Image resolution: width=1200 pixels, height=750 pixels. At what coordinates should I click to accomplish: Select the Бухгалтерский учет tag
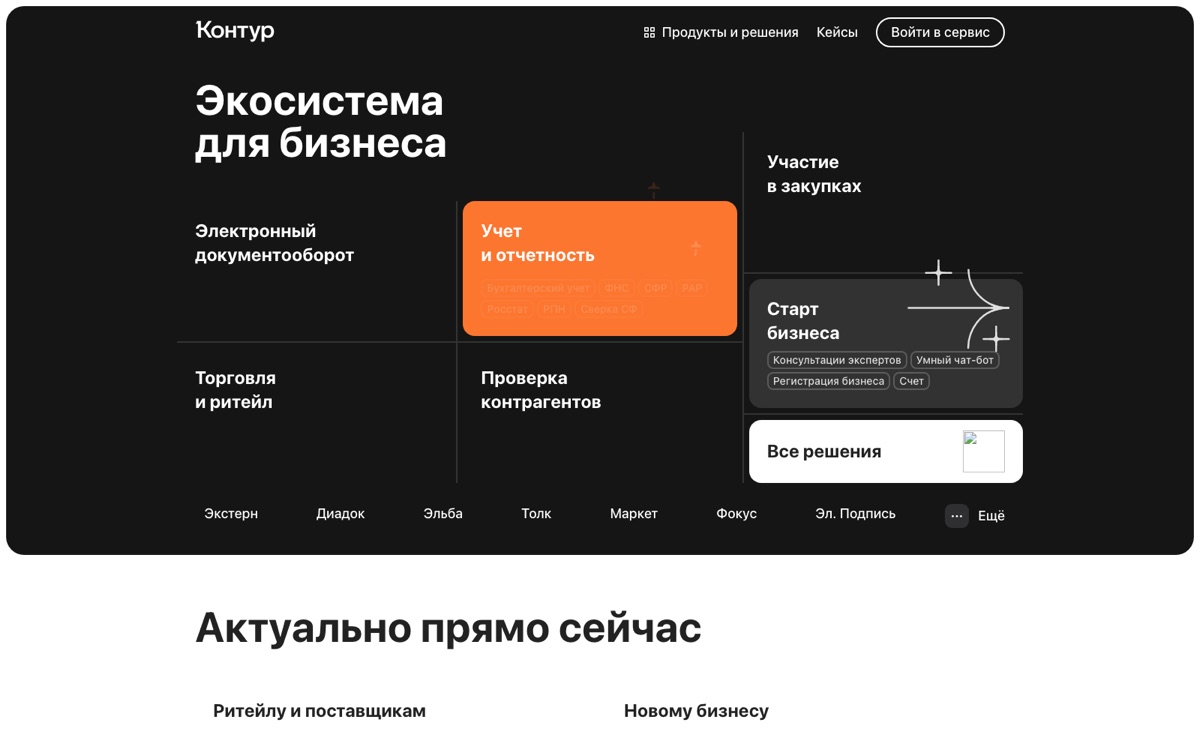coord(538,288)
